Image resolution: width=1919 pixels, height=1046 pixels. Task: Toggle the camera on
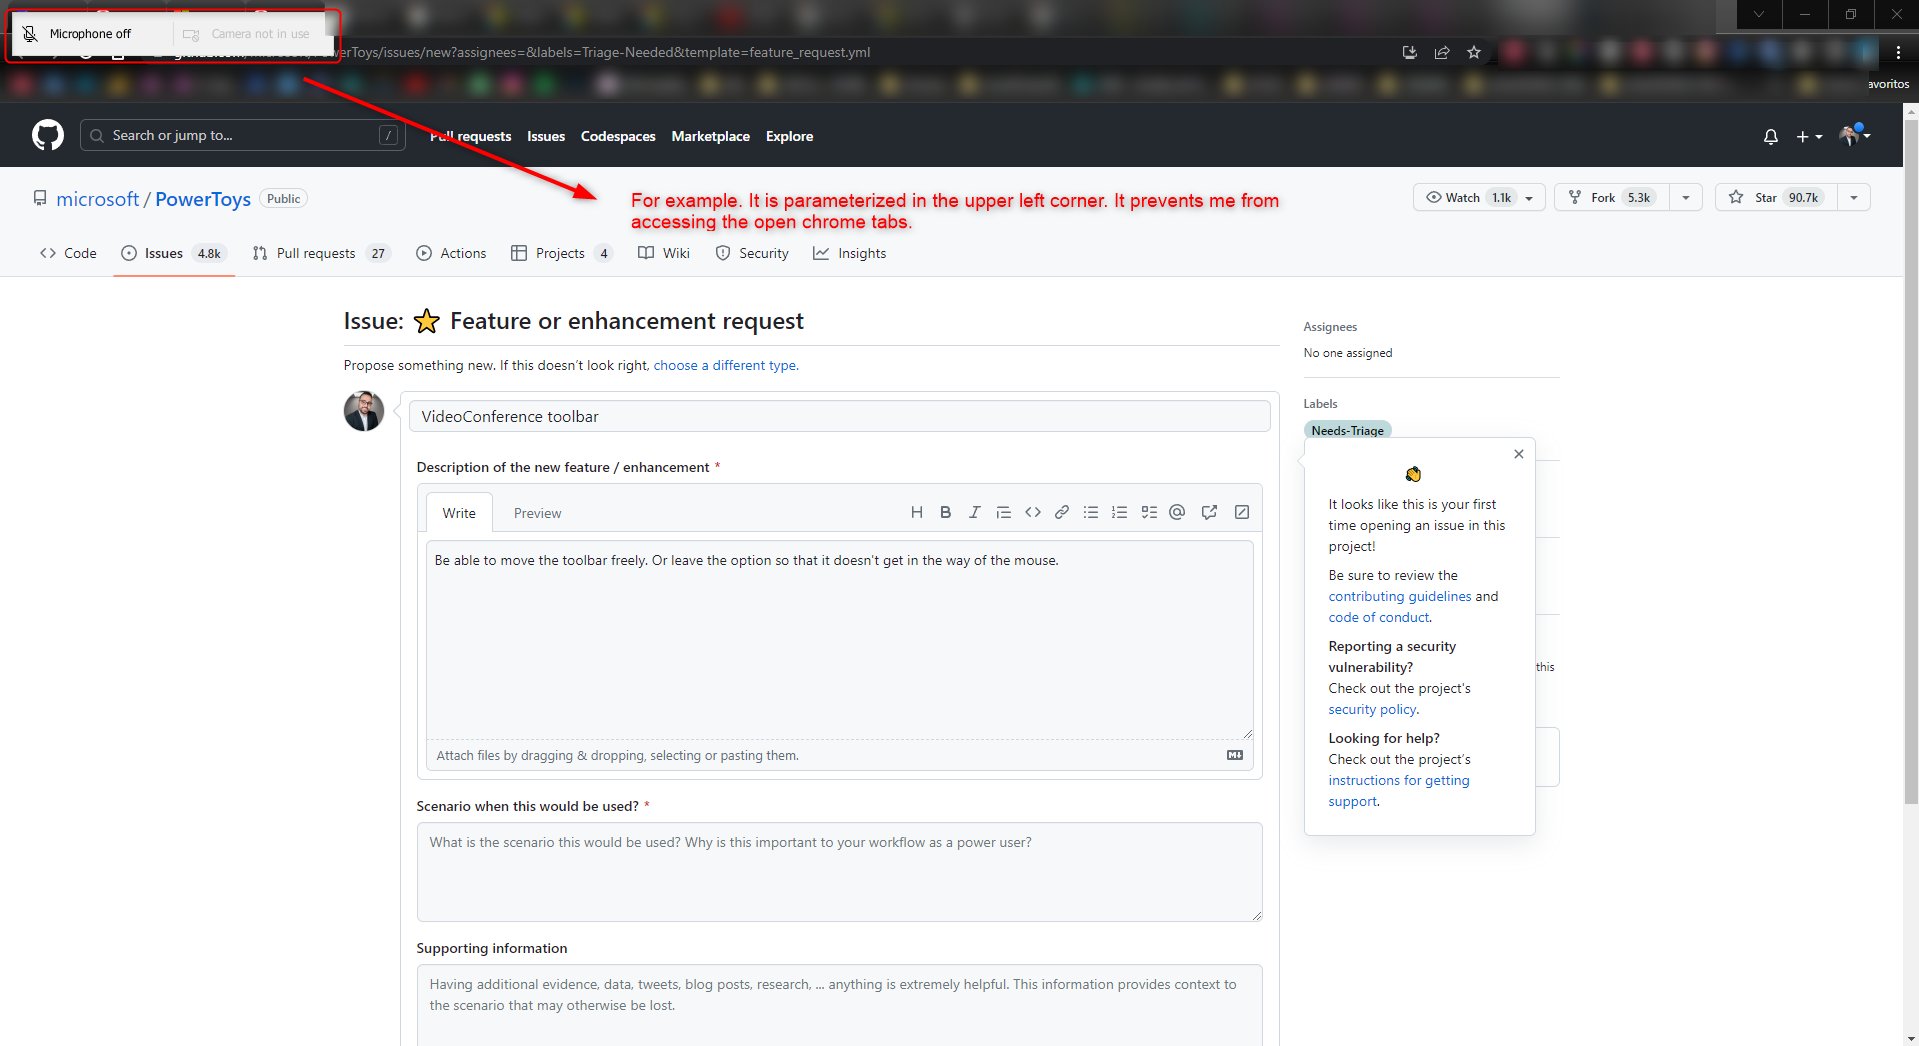[190, 33]
